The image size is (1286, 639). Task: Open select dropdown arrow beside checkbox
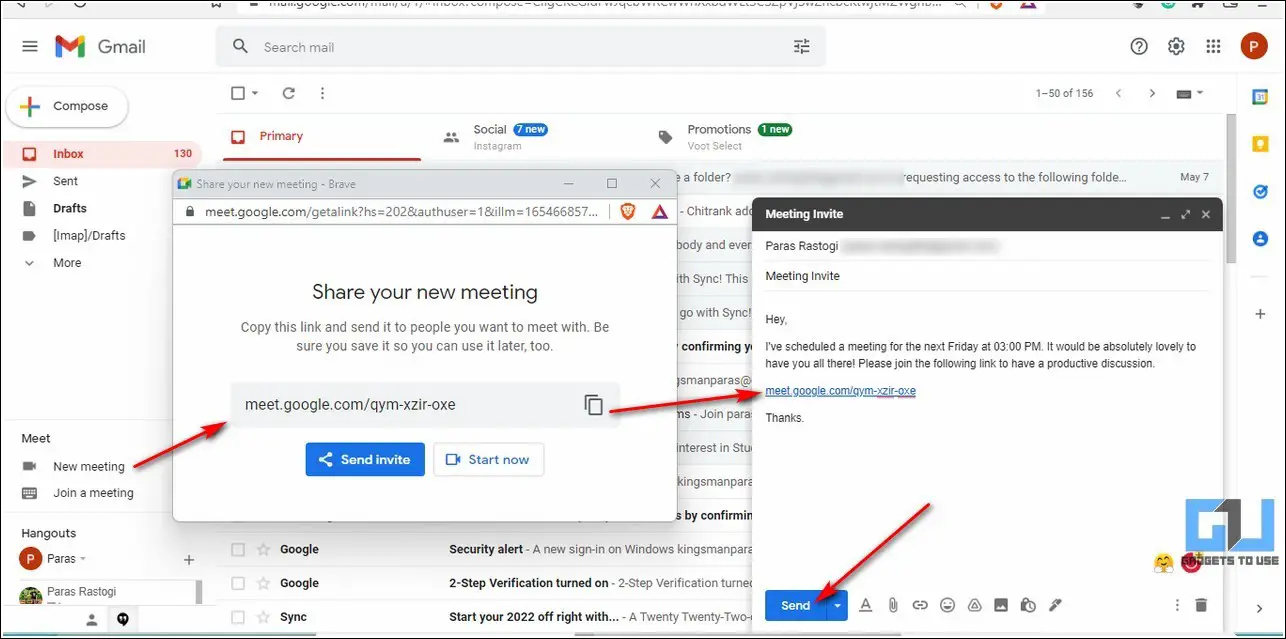255,93
